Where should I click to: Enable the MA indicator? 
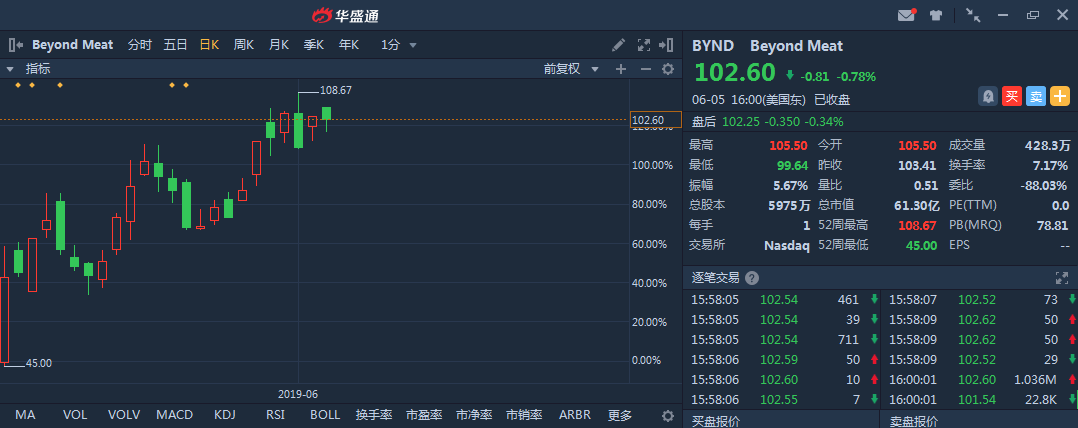click(x=25, y=415)
